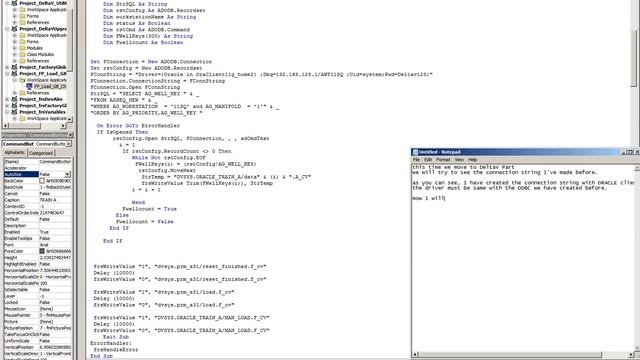Select the EnableTooltips property row
Image resolution: width=640 pixels, height=360 pixels.
38,238
